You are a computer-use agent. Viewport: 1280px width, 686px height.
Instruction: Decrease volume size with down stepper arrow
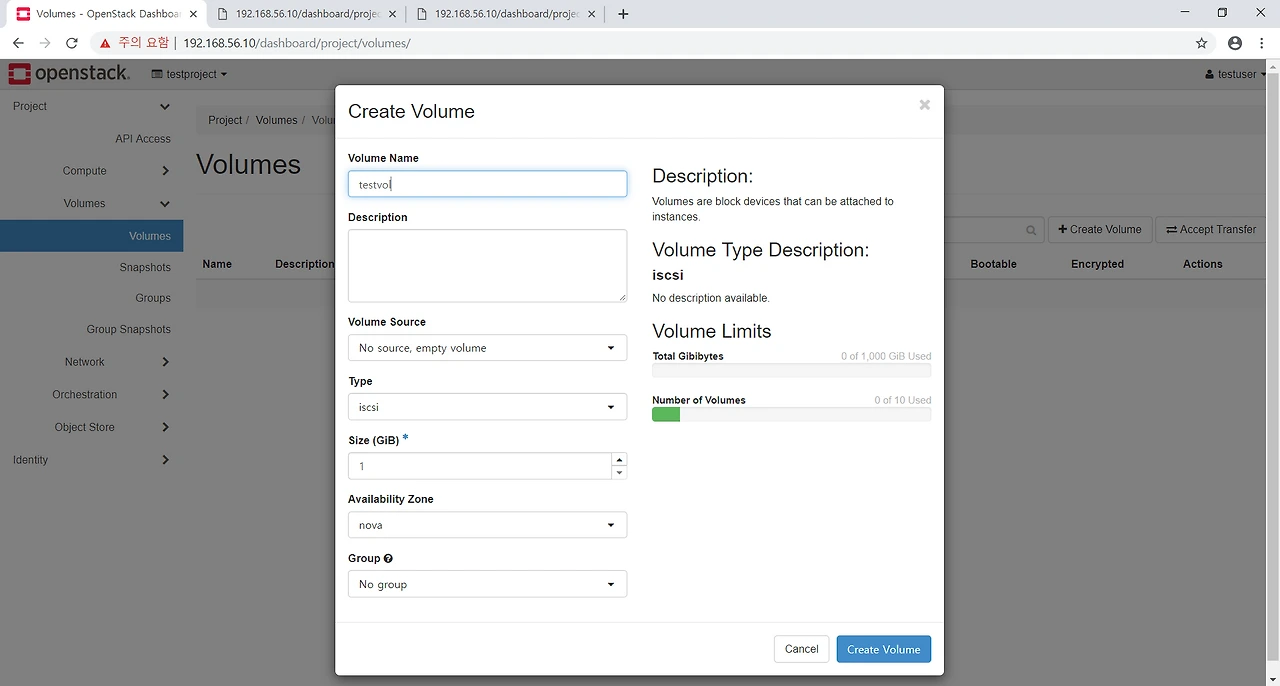(x=620, y=473)
